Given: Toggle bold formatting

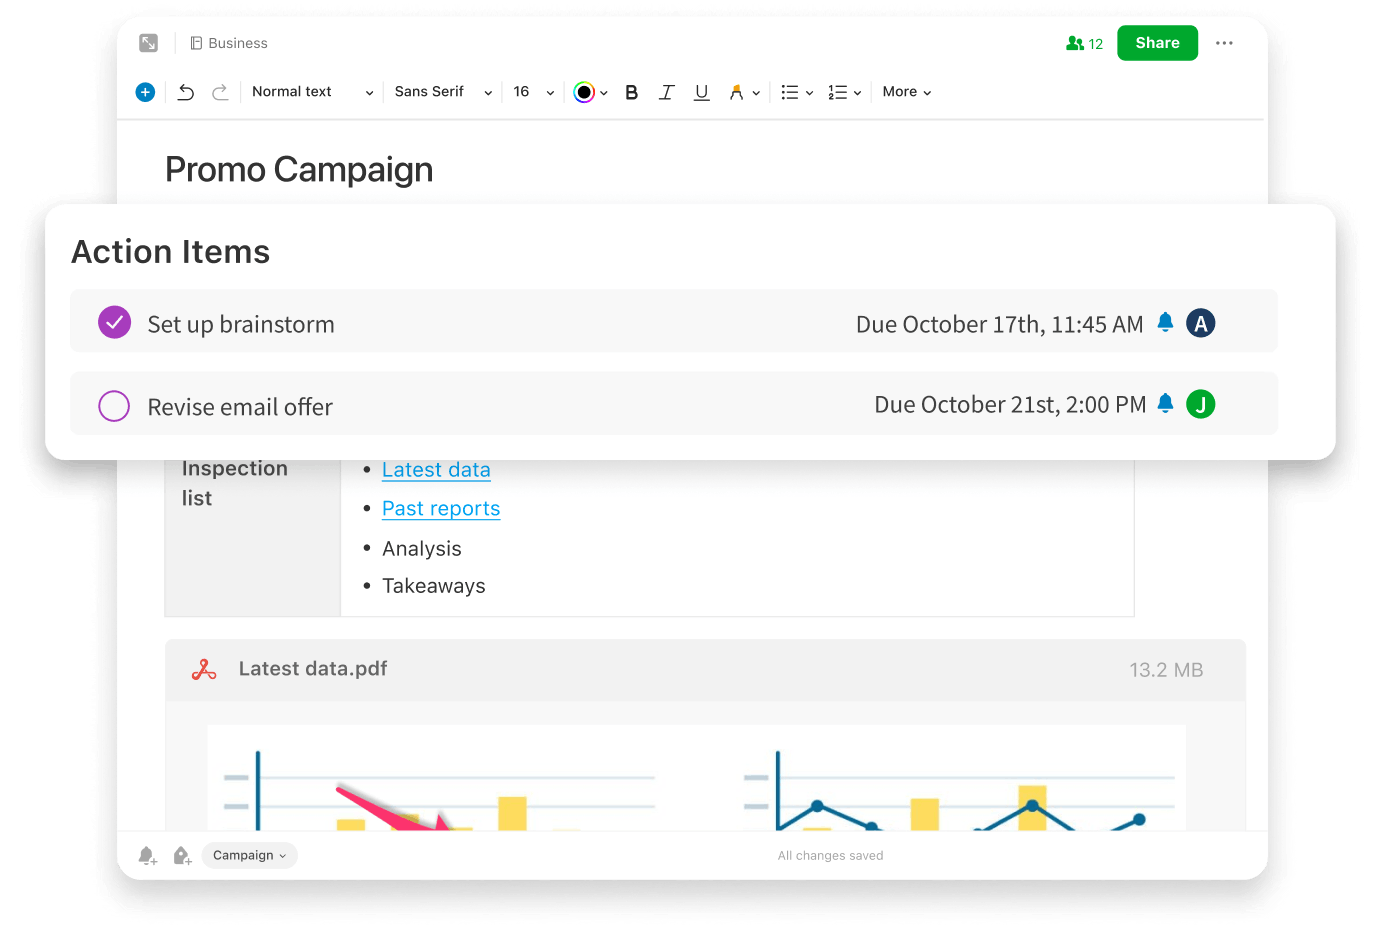Looking at the screenshot, I should tap(631, 92).
